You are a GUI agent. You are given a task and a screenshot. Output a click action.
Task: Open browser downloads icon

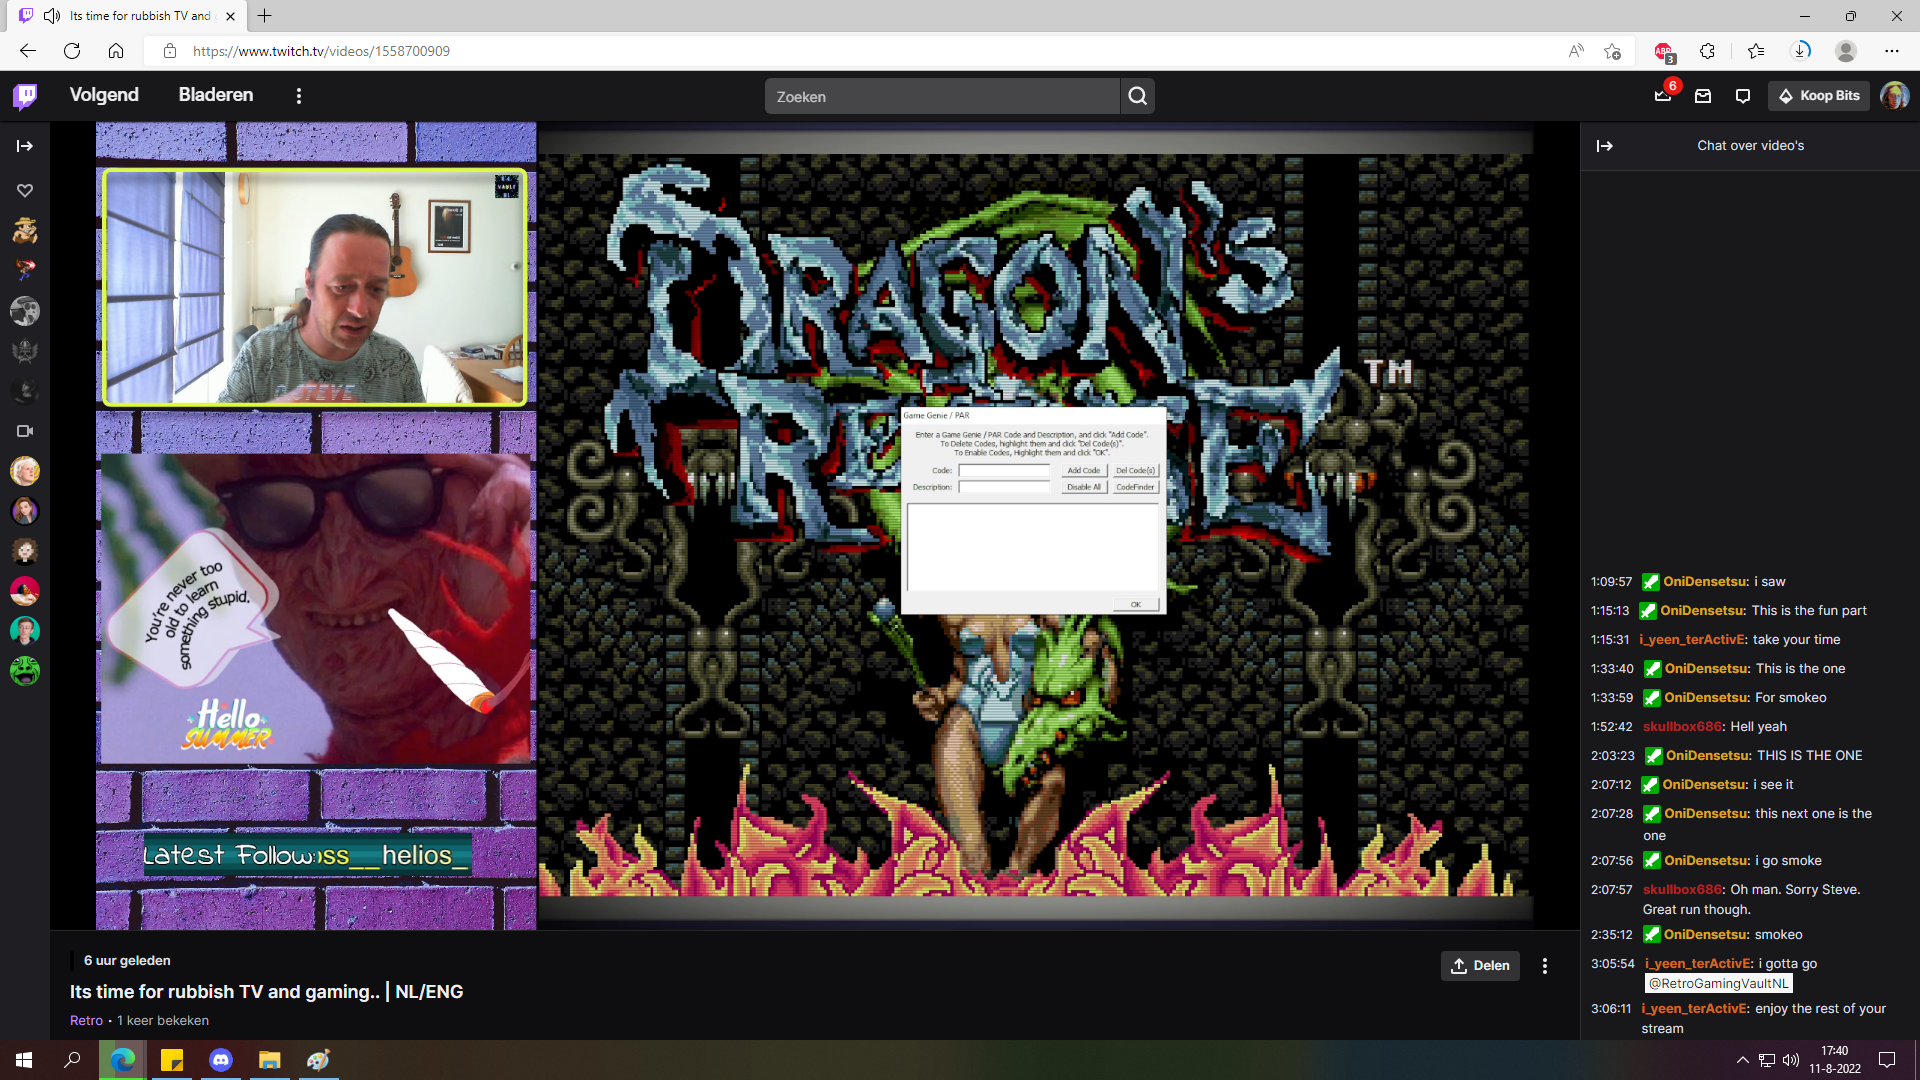click(1800, 51)
